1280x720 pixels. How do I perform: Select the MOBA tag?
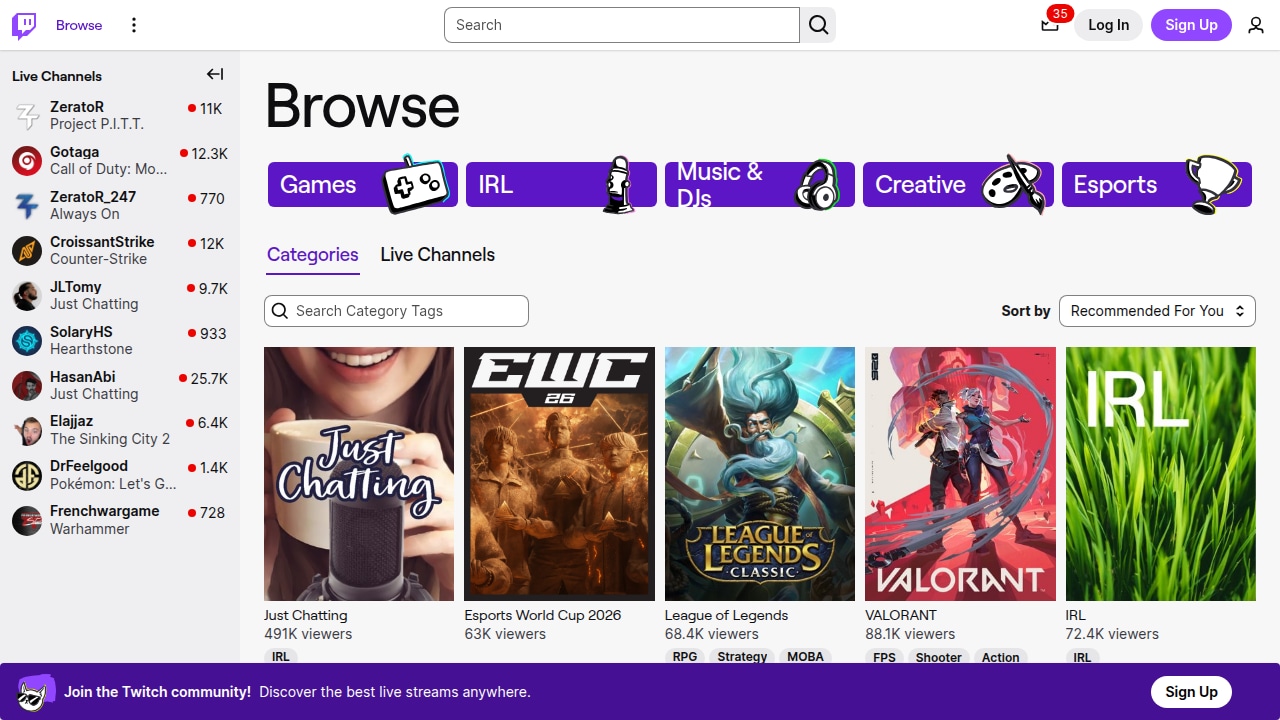[805, 657]
